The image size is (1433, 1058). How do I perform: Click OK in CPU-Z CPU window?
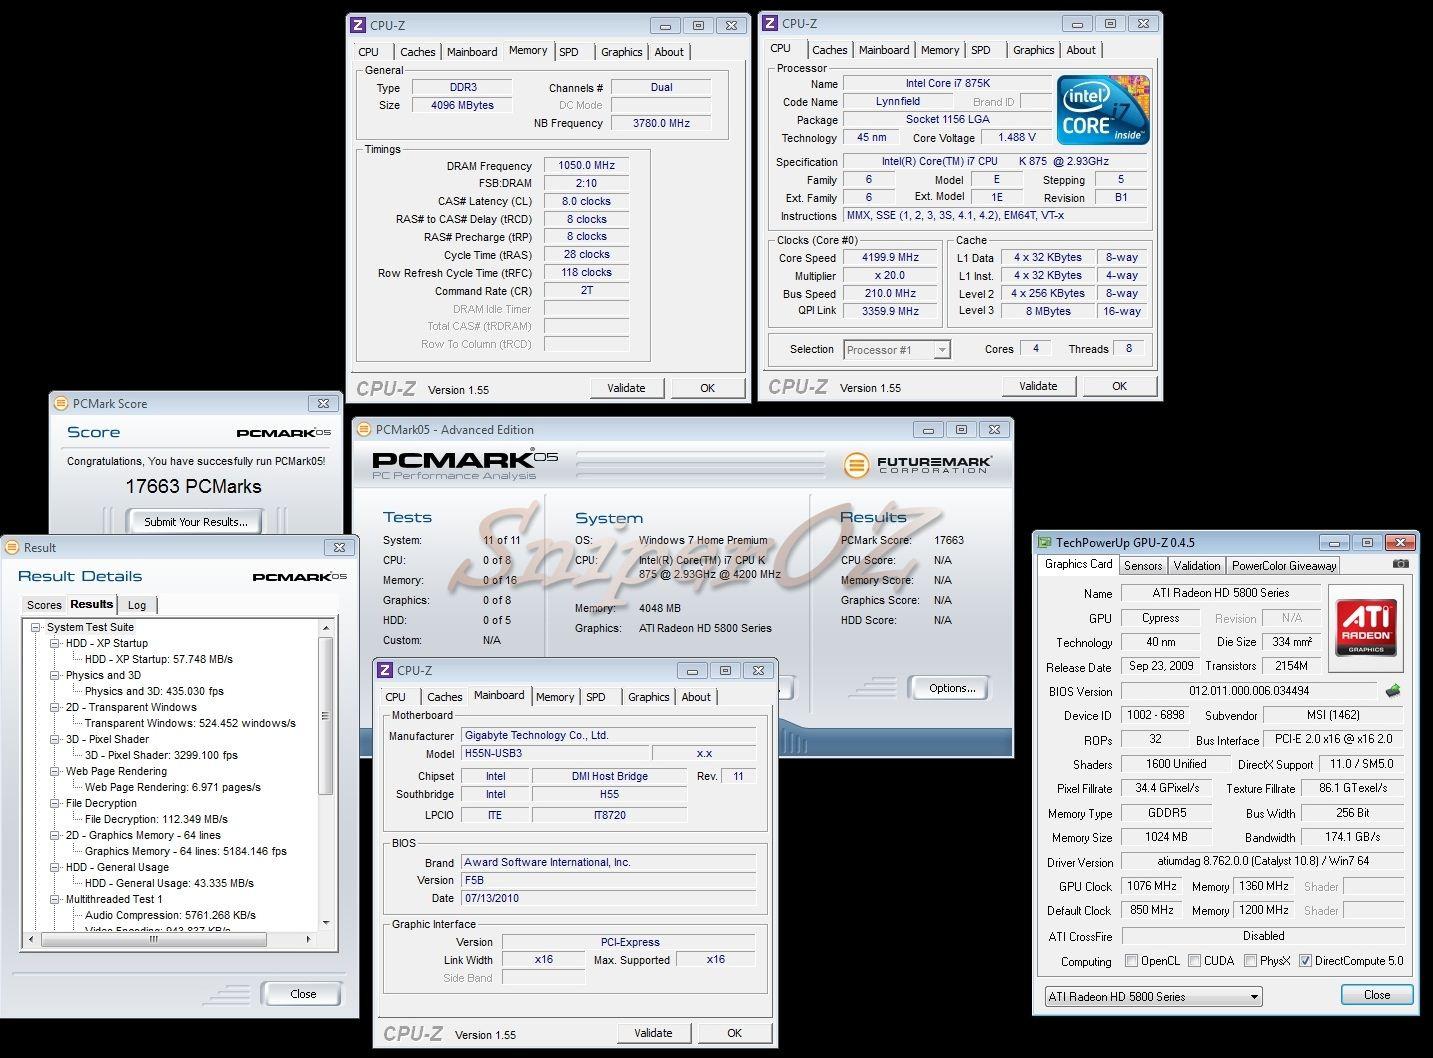pyautogui.click(x=1119, y=386)
